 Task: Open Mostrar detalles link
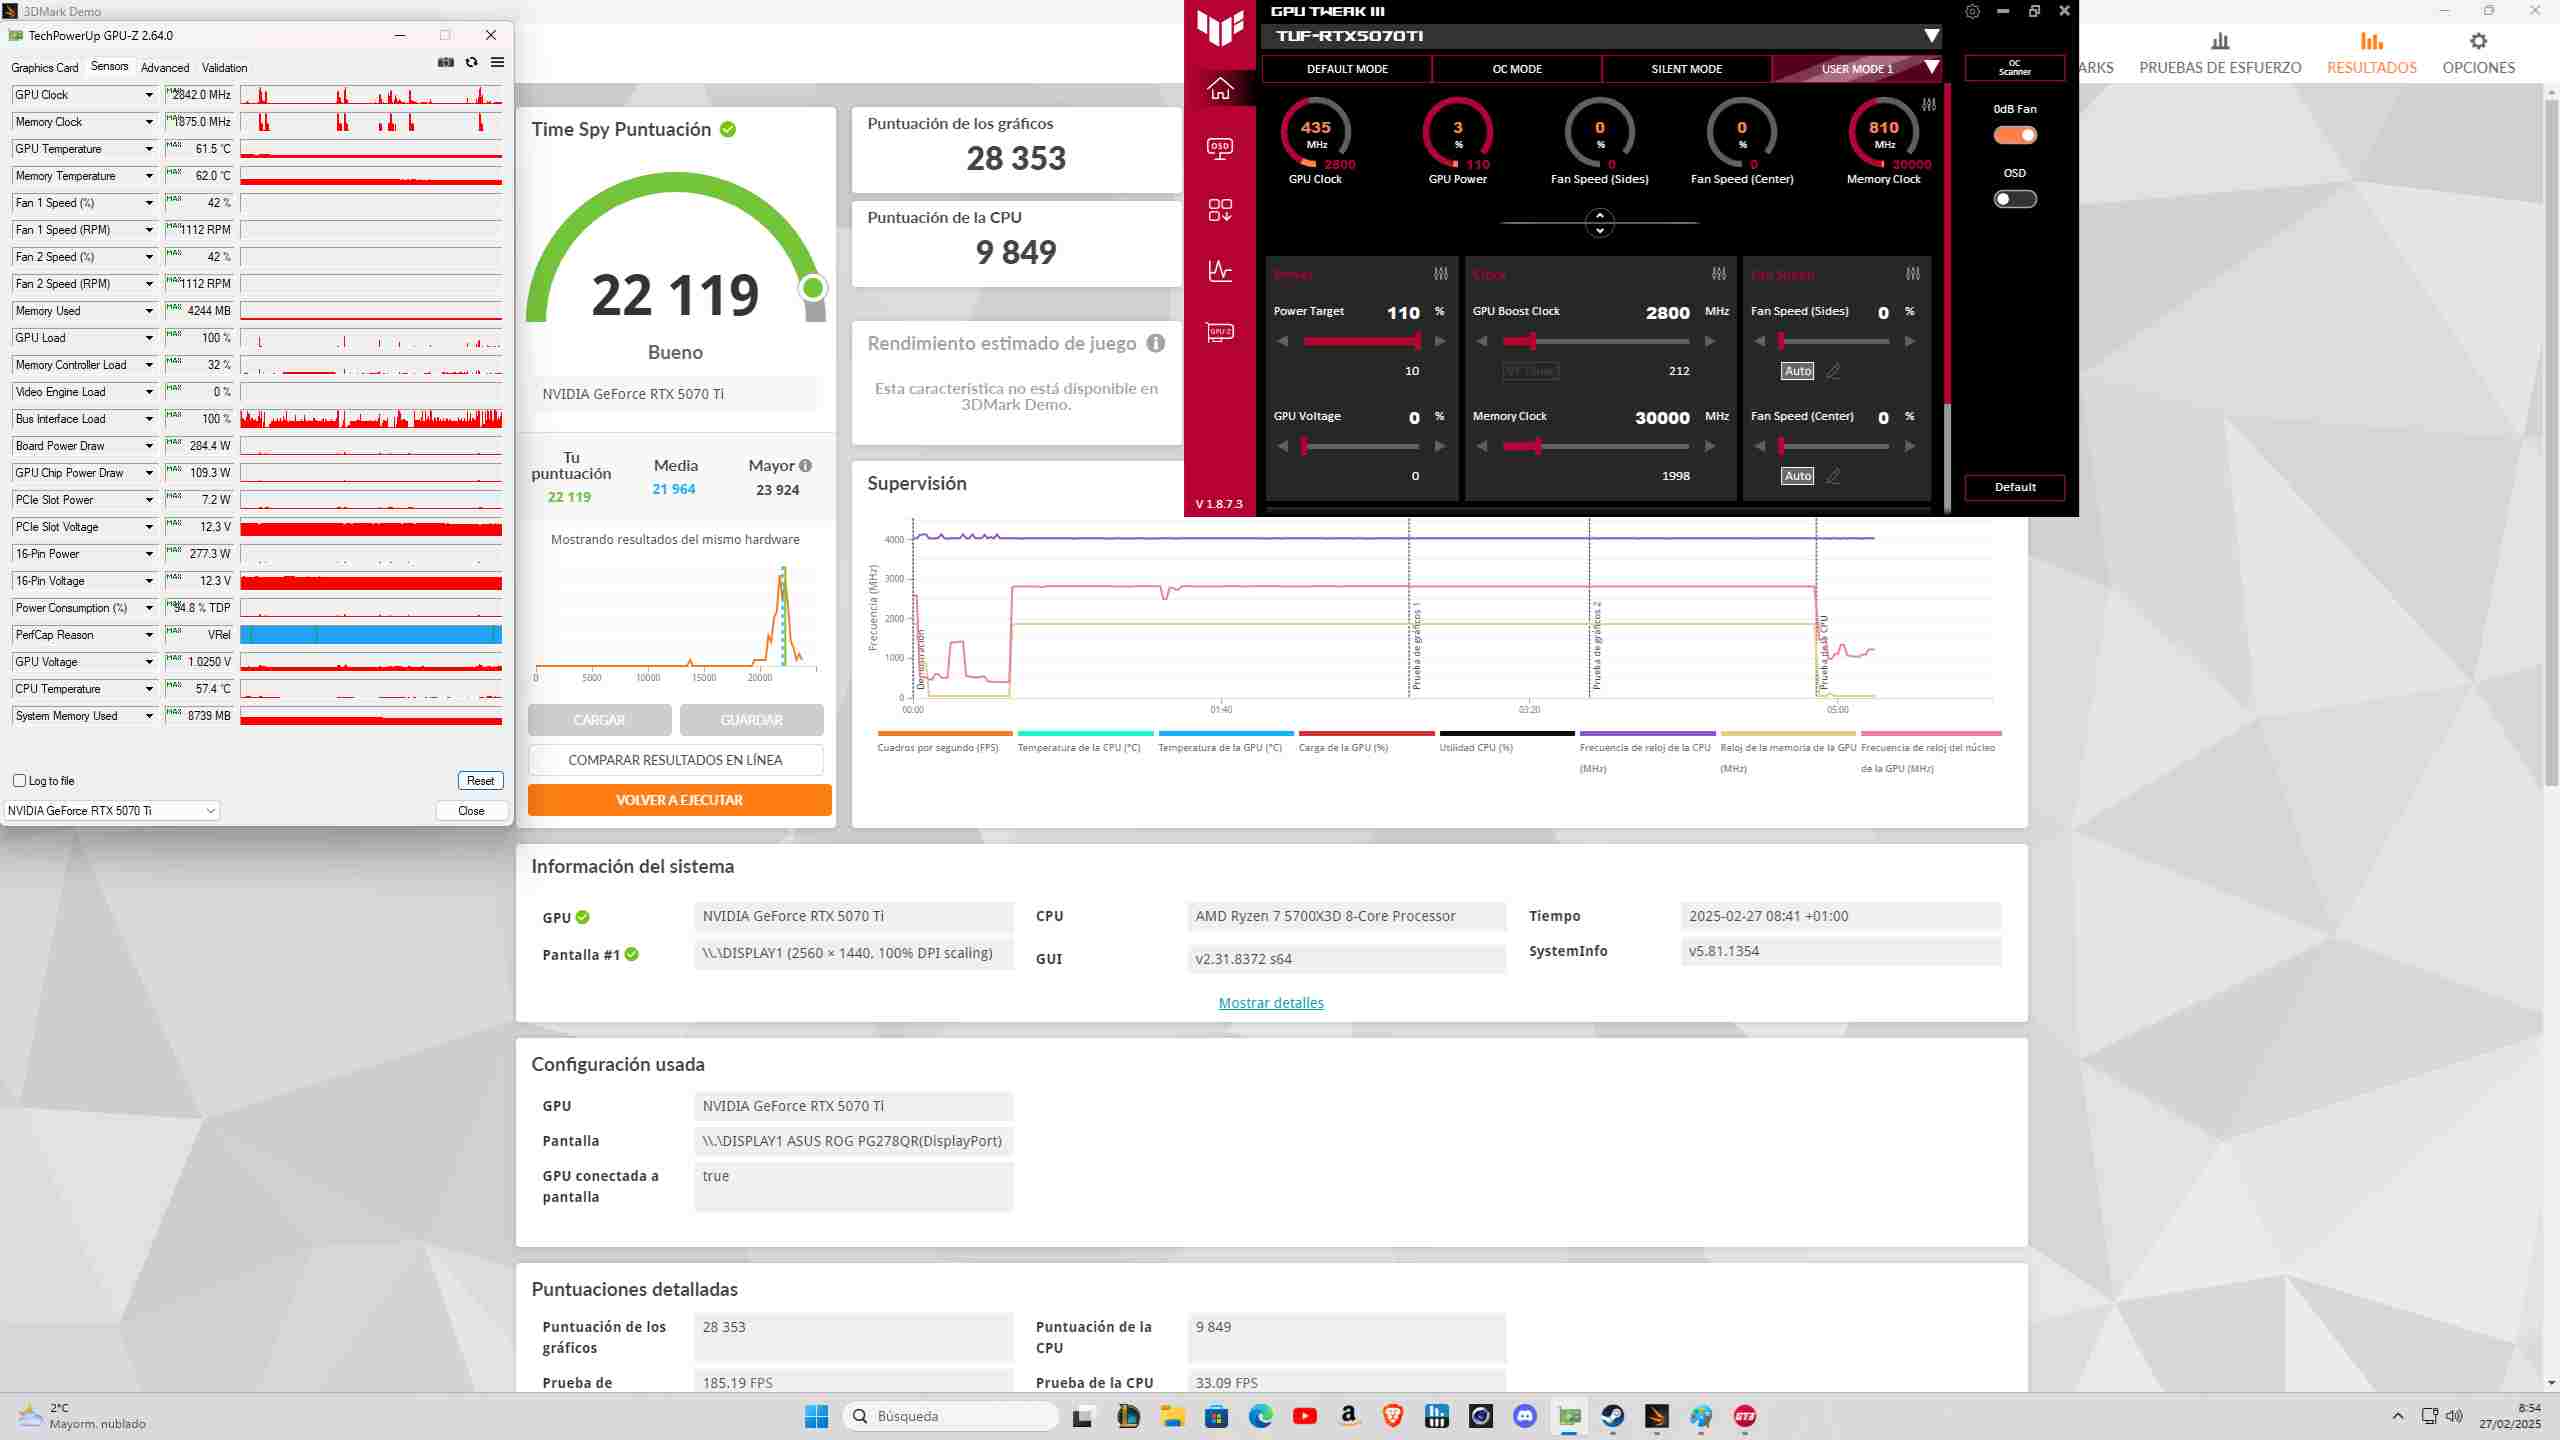(1271, 1003)
